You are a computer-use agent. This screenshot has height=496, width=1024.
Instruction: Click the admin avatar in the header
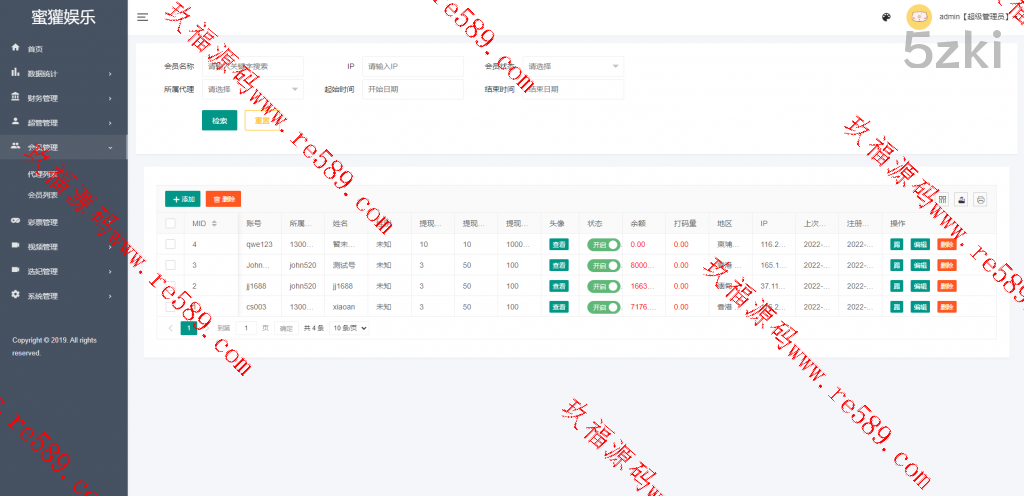click(920, 17)
